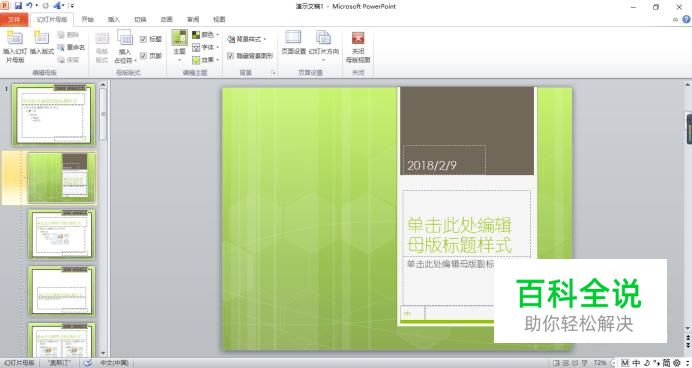
Task: Open Background Styles (背景样式) dropdown
Action: pos(247,39)
